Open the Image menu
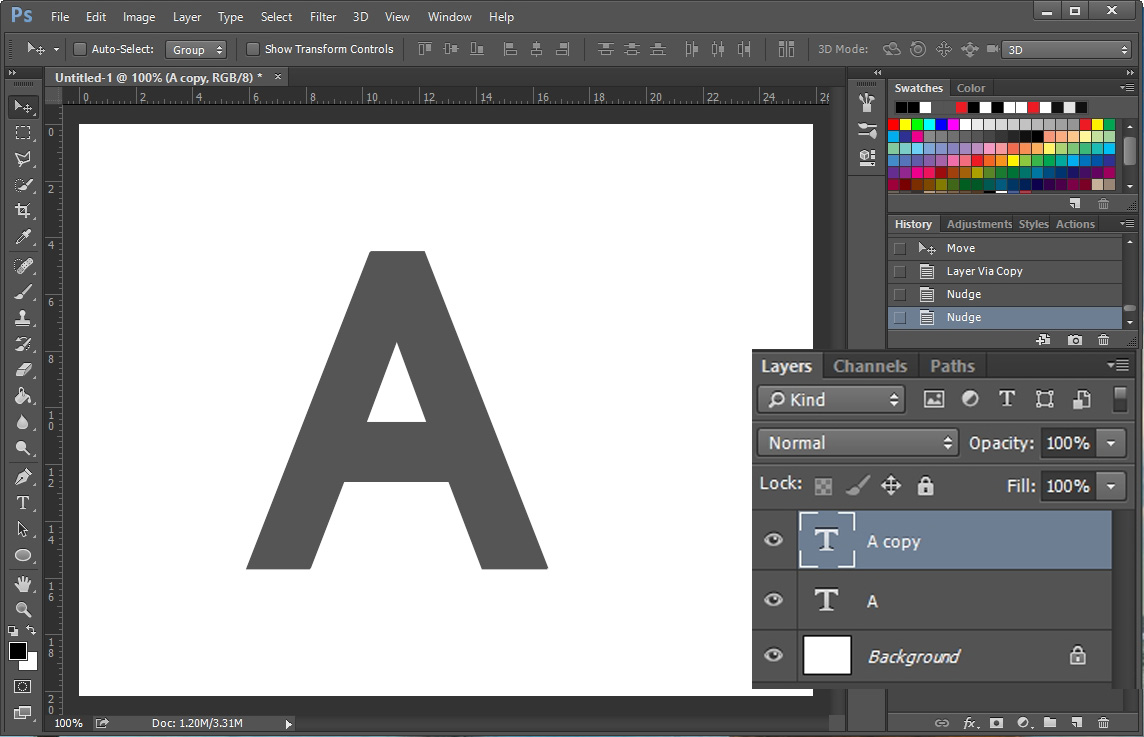The height and width of the screenshot is (737, 1144). [139, 17]
